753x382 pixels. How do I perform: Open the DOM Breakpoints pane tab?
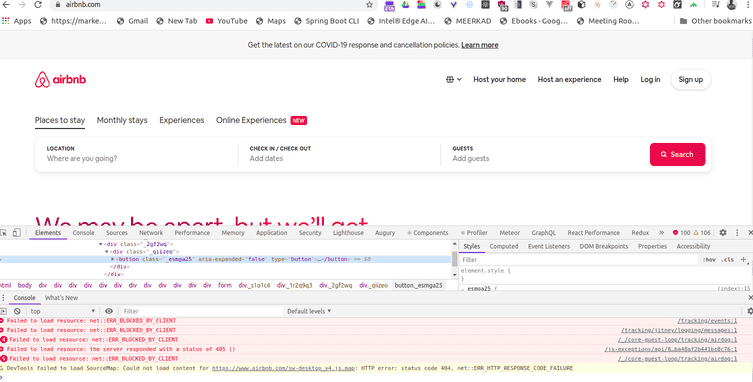click(604, 246)
